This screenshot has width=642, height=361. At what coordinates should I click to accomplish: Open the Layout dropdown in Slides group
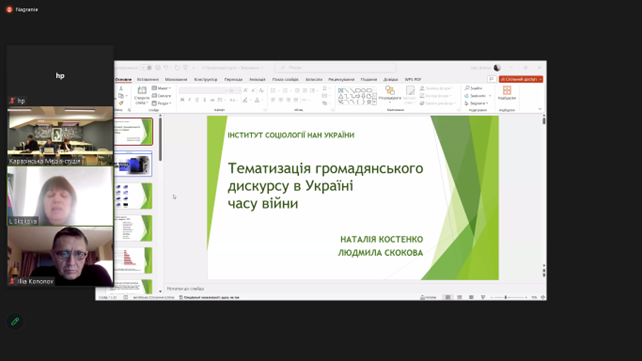[x=162, y=88]
